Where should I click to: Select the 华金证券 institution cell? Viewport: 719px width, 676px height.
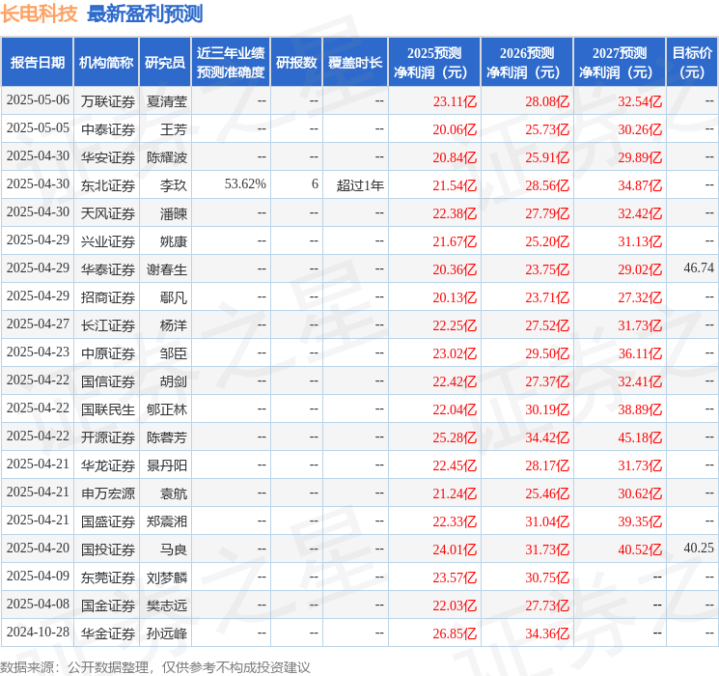pyautogui.click(x=108, y=633)
